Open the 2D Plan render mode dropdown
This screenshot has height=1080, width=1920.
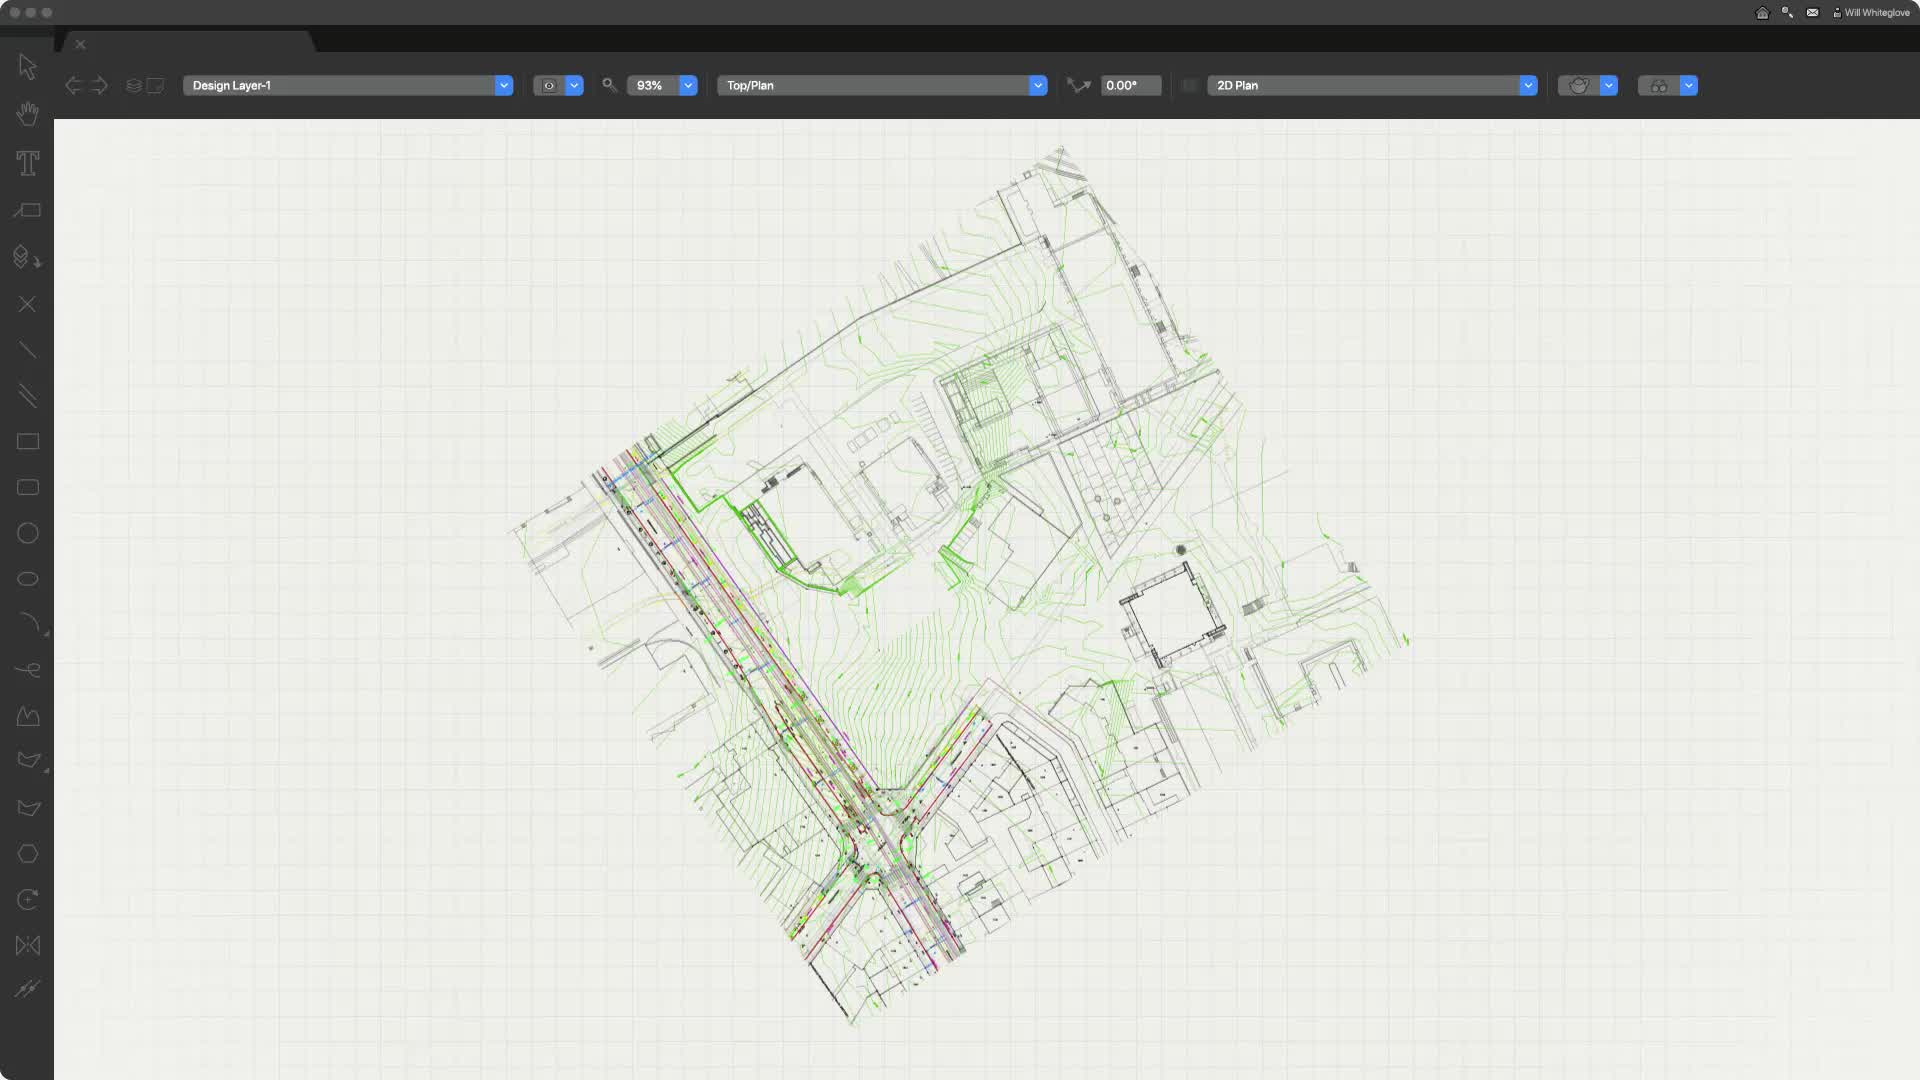point(1527,86)
